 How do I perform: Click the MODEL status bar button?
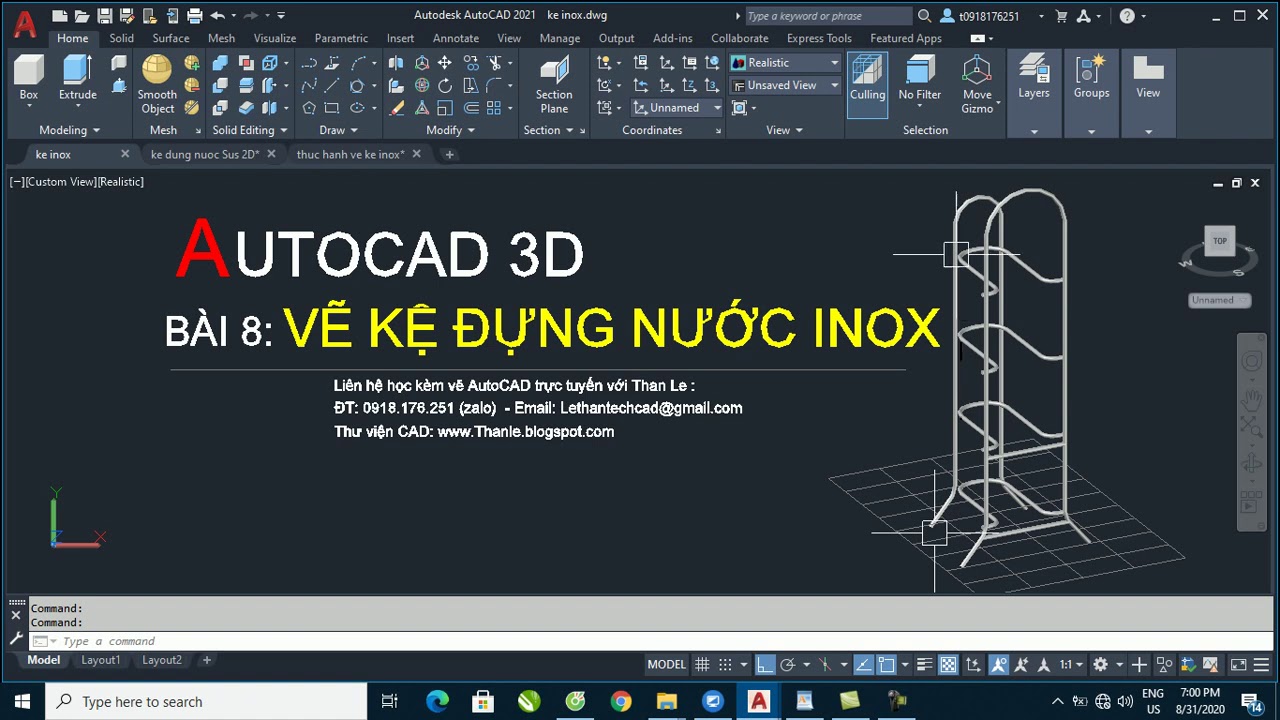tap(666, 665)
